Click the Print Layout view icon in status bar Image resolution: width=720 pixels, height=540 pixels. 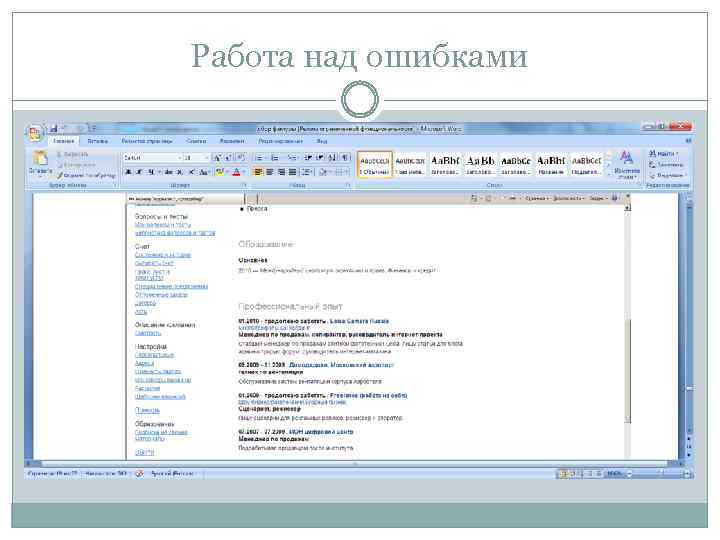point(563,473)
